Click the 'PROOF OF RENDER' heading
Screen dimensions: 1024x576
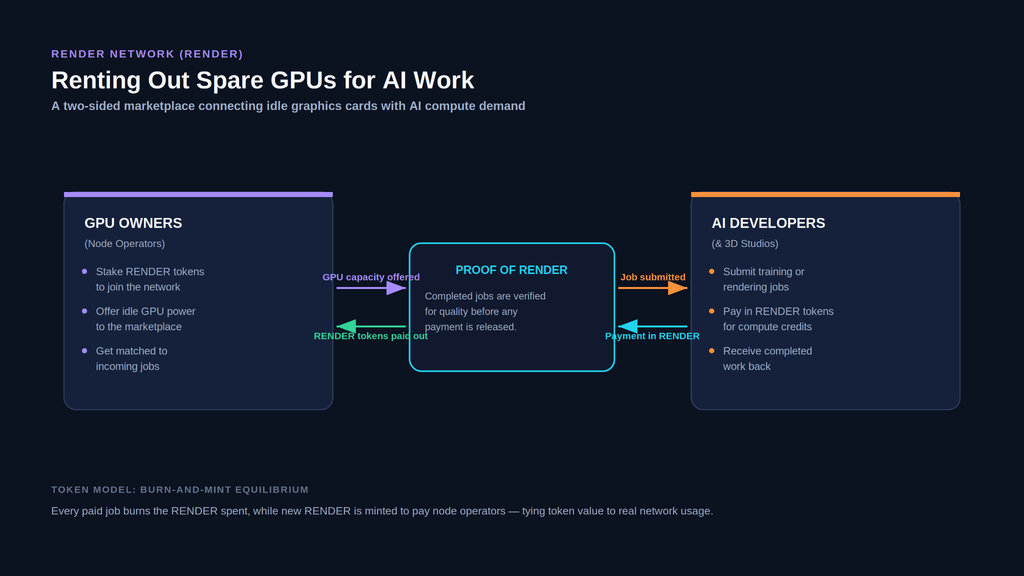click(511, 270)
